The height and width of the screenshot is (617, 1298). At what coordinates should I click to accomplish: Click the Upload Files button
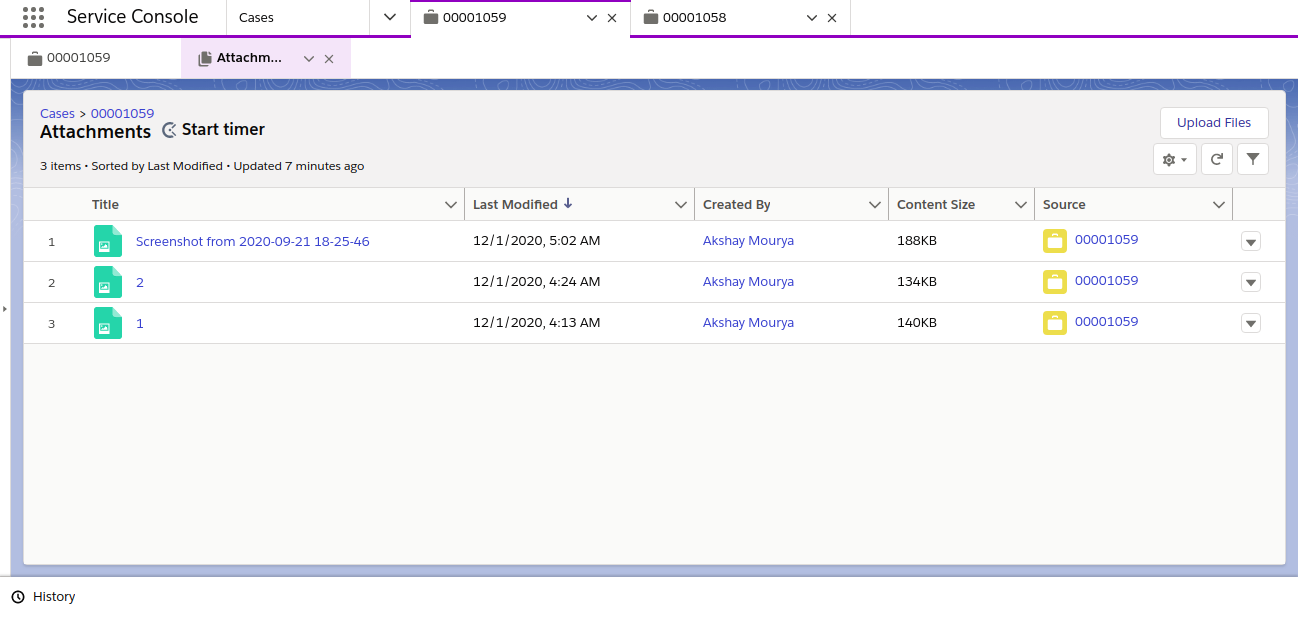click(x=1213, y=123)
